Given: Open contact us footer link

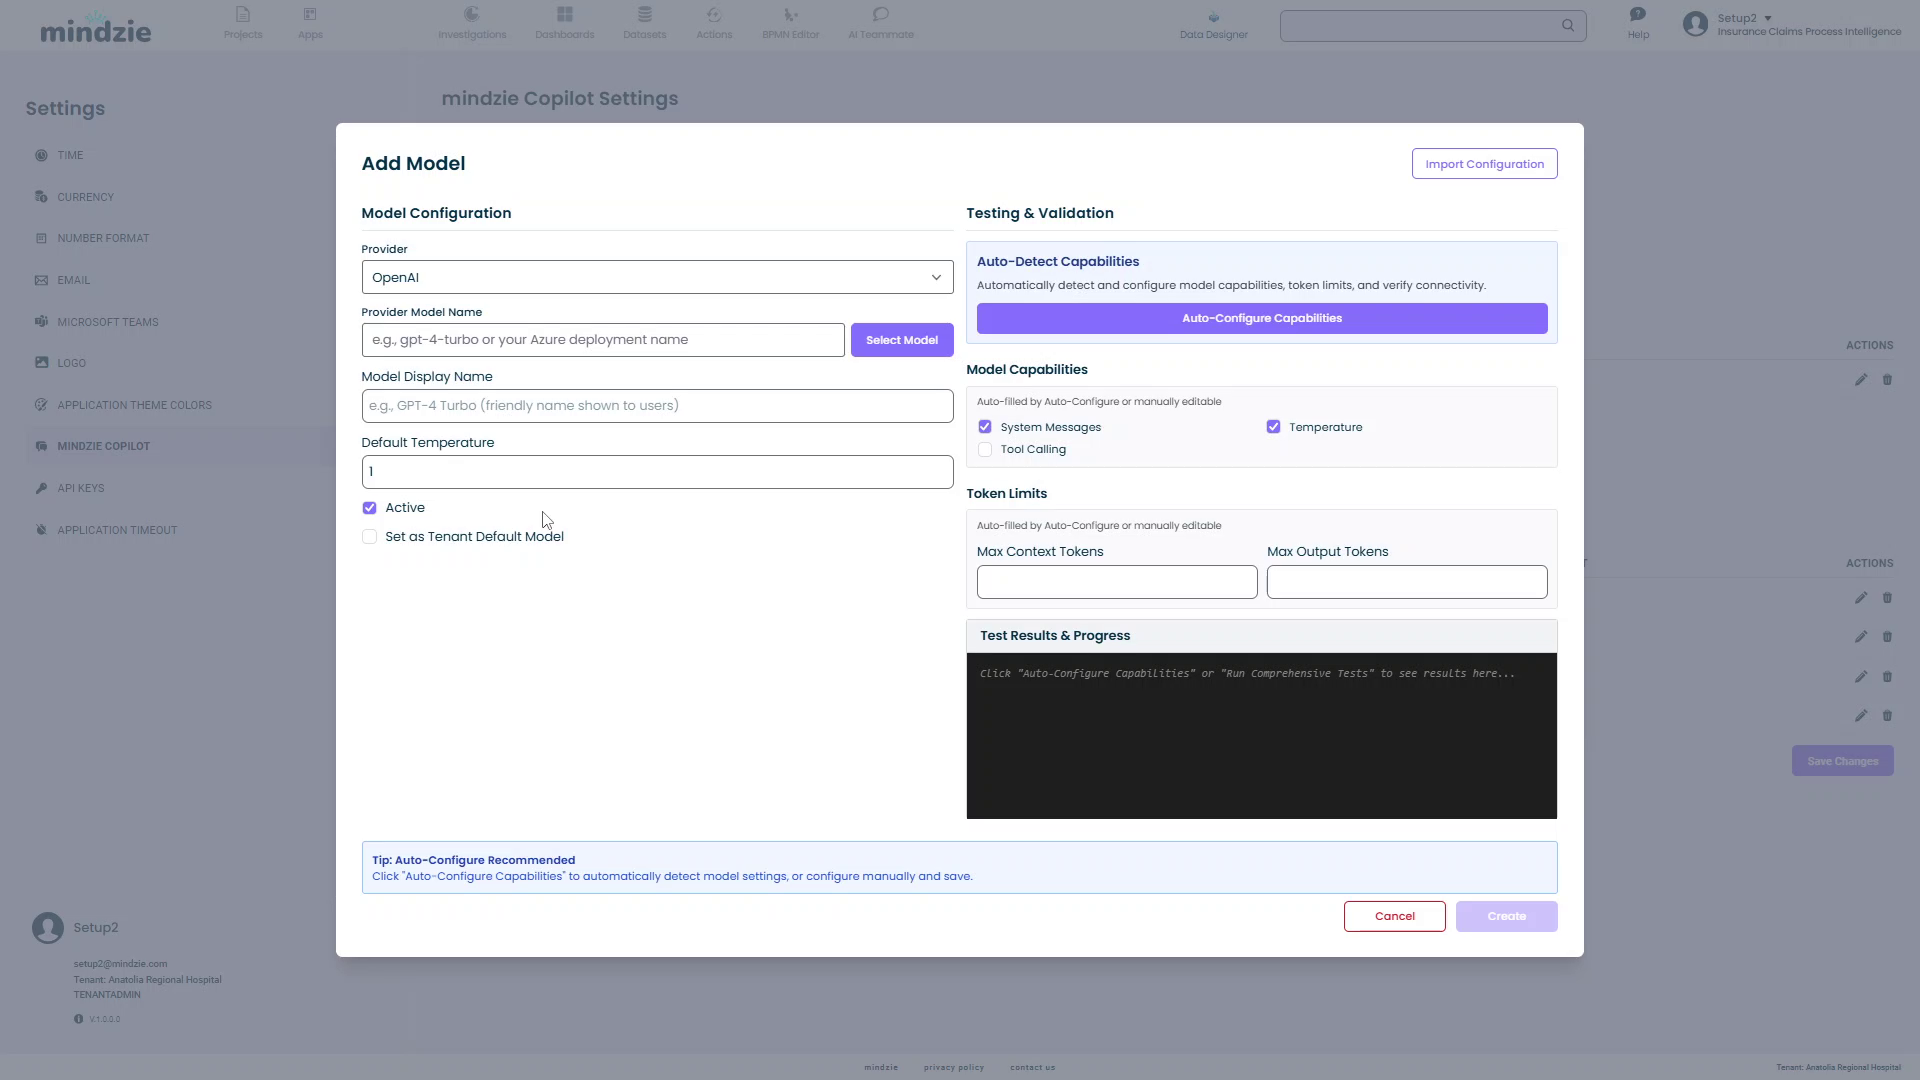Looking at the screenshot, I should [1032, 1067].
